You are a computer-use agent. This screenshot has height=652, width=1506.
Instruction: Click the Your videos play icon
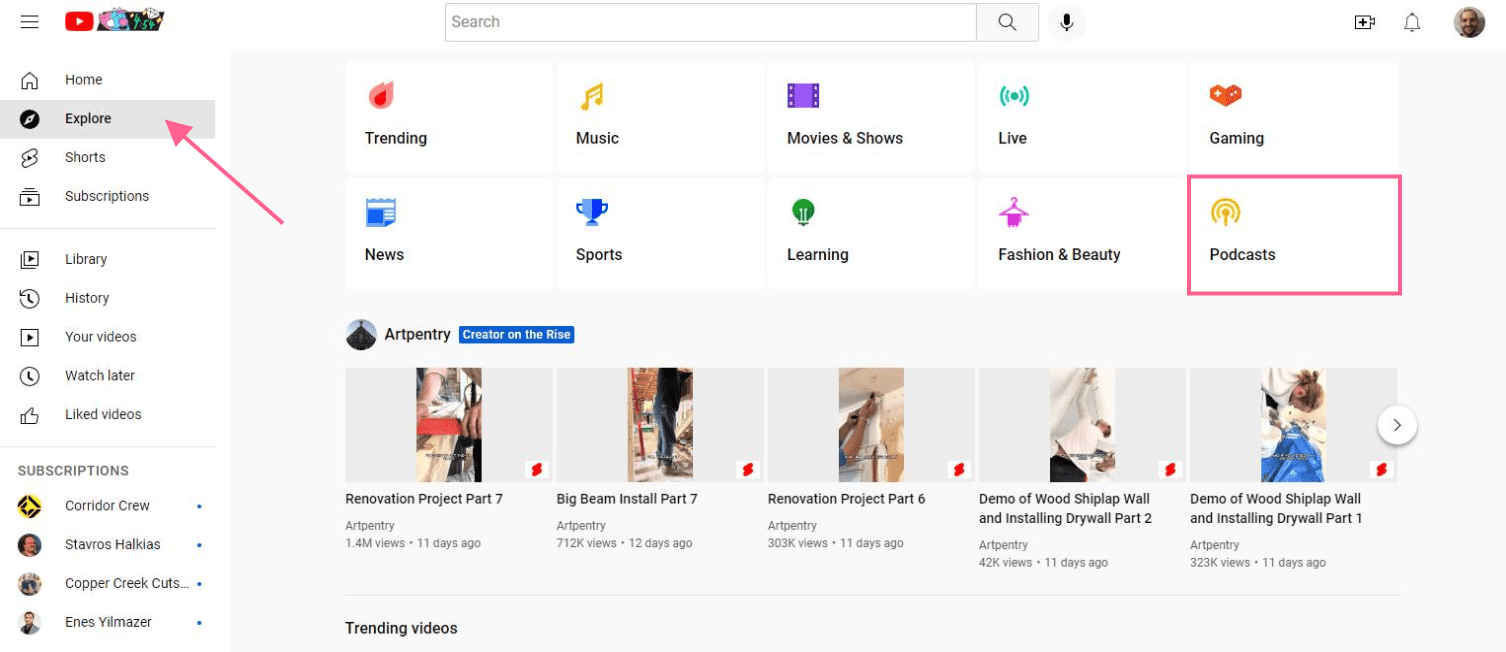(x=30, y=338)
